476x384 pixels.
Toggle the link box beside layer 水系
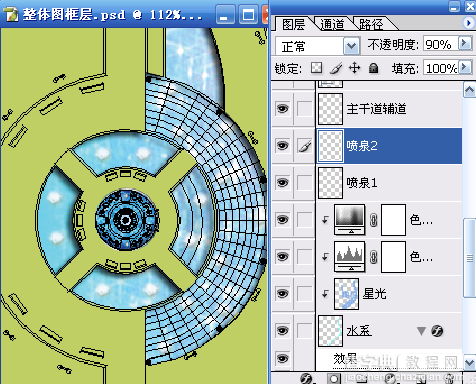[x=305, y=331]
